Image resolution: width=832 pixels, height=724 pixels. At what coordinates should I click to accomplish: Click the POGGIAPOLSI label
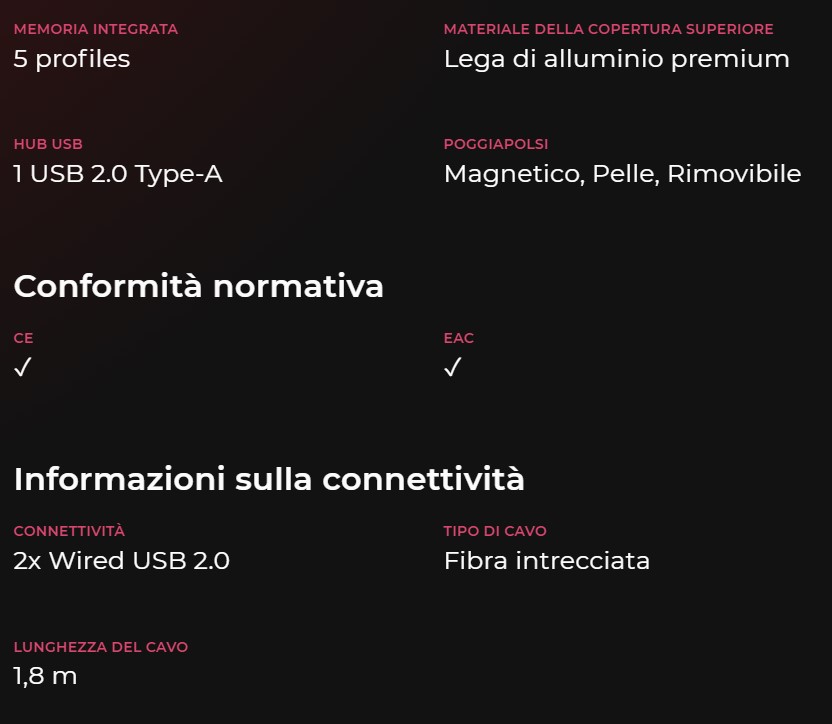(496, 144)
